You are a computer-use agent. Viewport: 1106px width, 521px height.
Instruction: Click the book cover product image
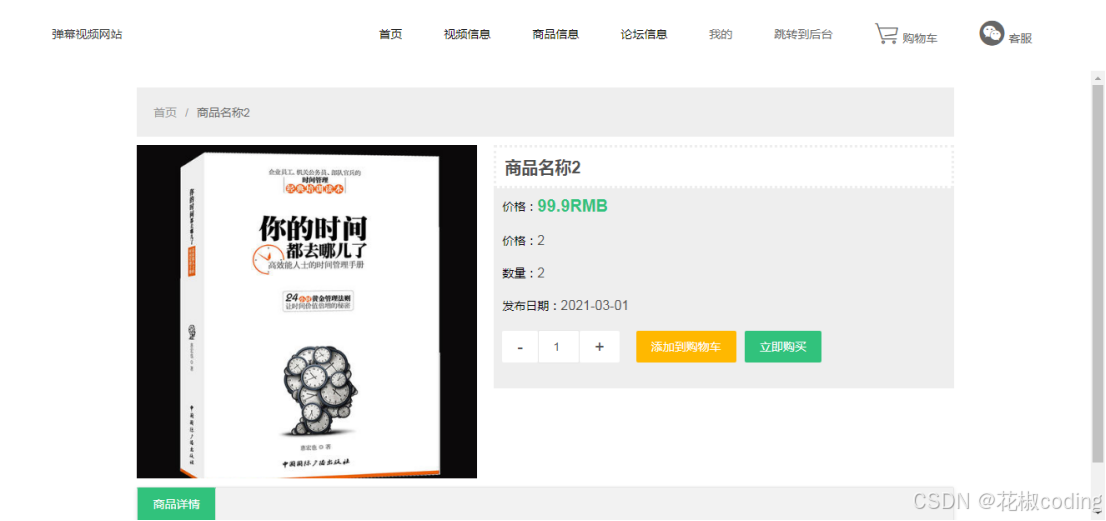coord(307,312)
